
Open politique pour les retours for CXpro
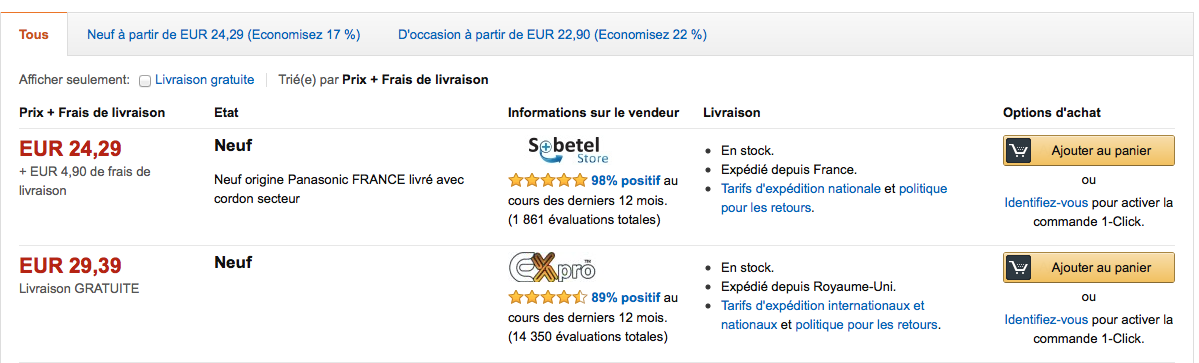click(x=866, y=325)
